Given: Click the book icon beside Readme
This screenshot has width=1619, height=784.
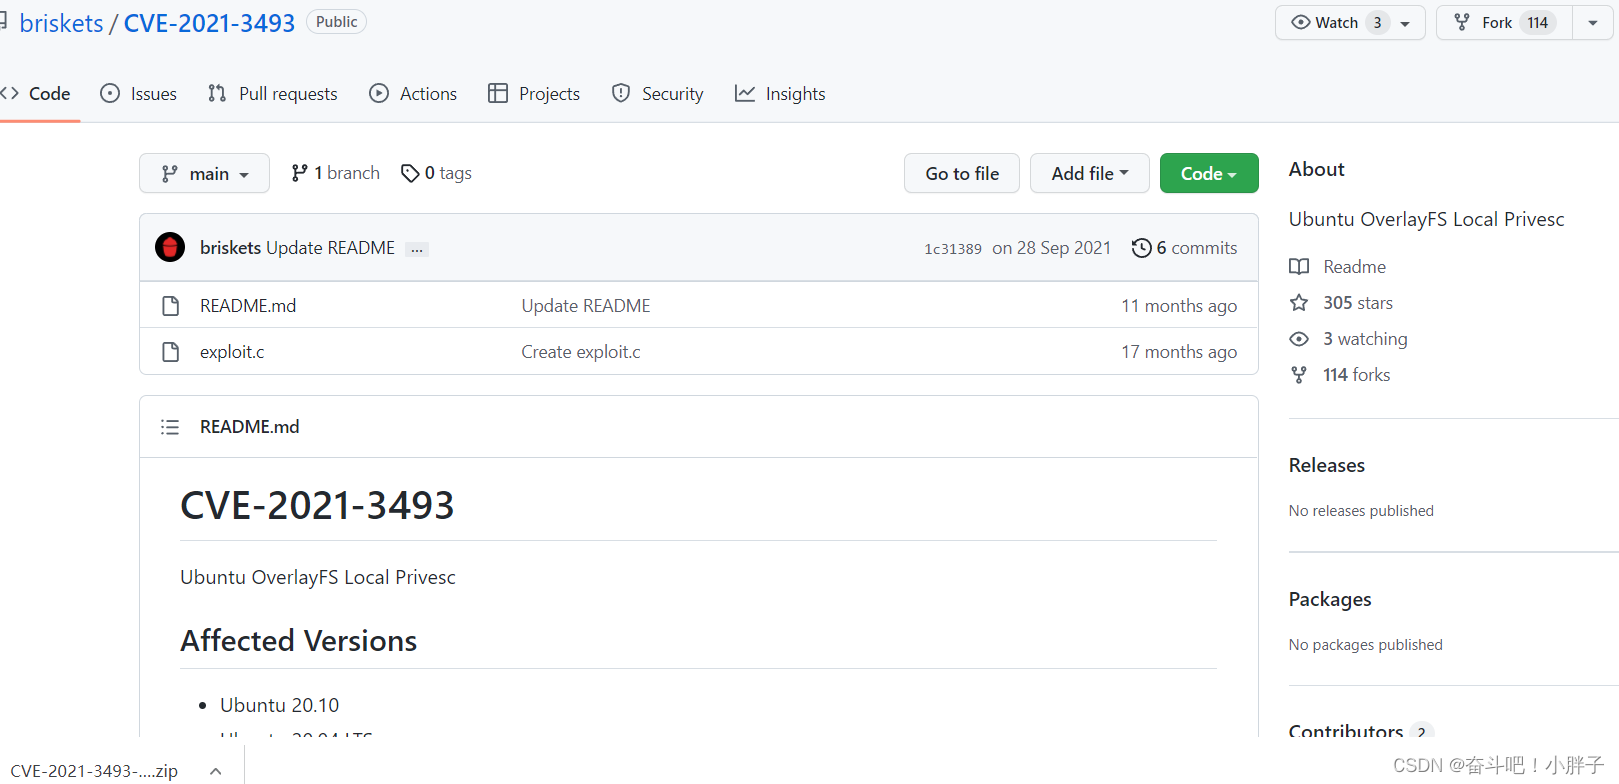Looking at the screenshot, I should [x=1299, y=267].
